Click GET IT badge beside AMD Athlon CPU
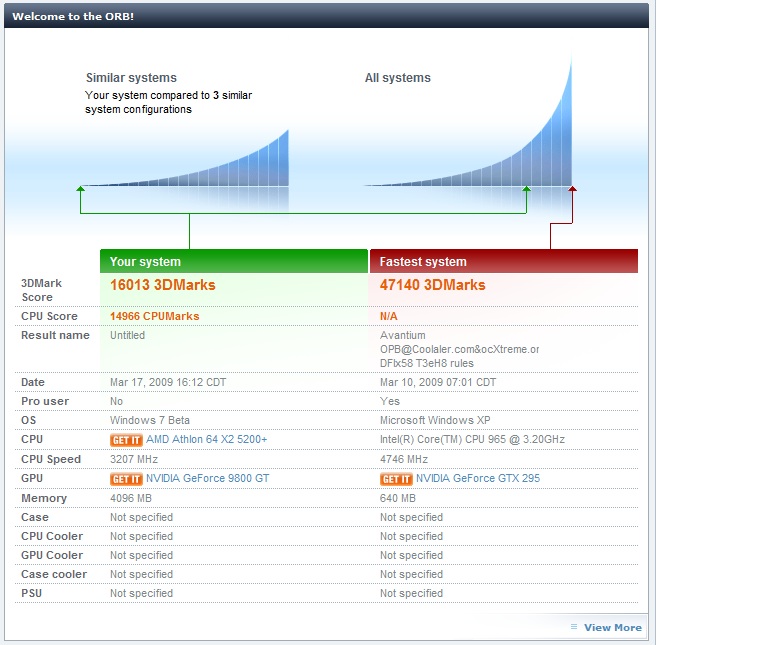 (x=126, y=440)
